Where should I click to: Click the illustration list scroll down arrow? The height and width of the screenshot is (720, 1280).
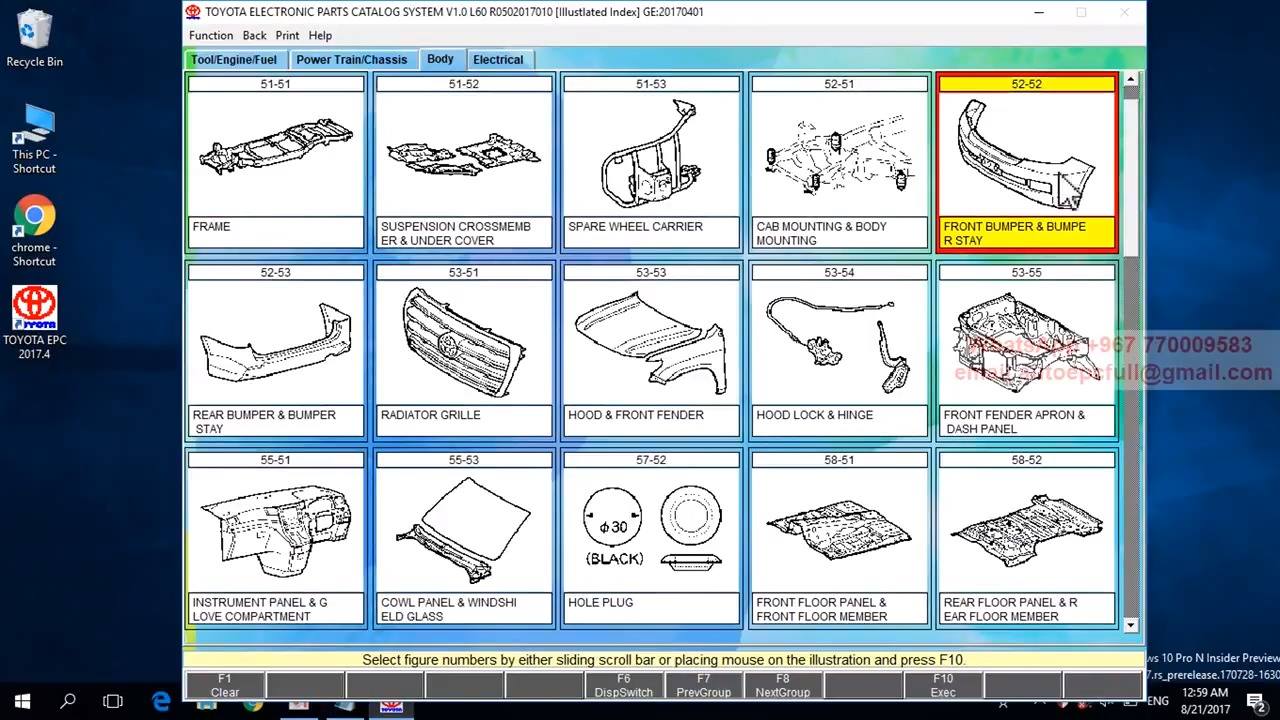pyautogui.click(x=1131, y=625)
